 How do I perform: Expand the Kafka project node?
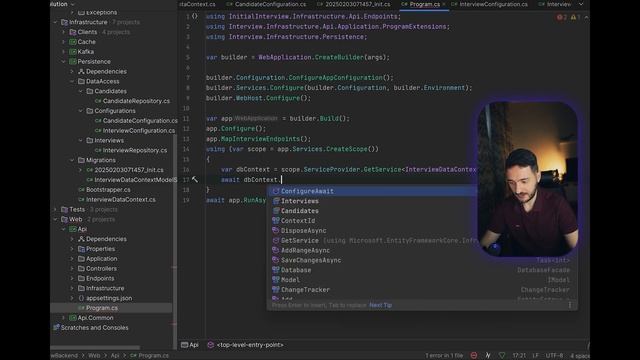pyautogui.click(x=64, y=51)
